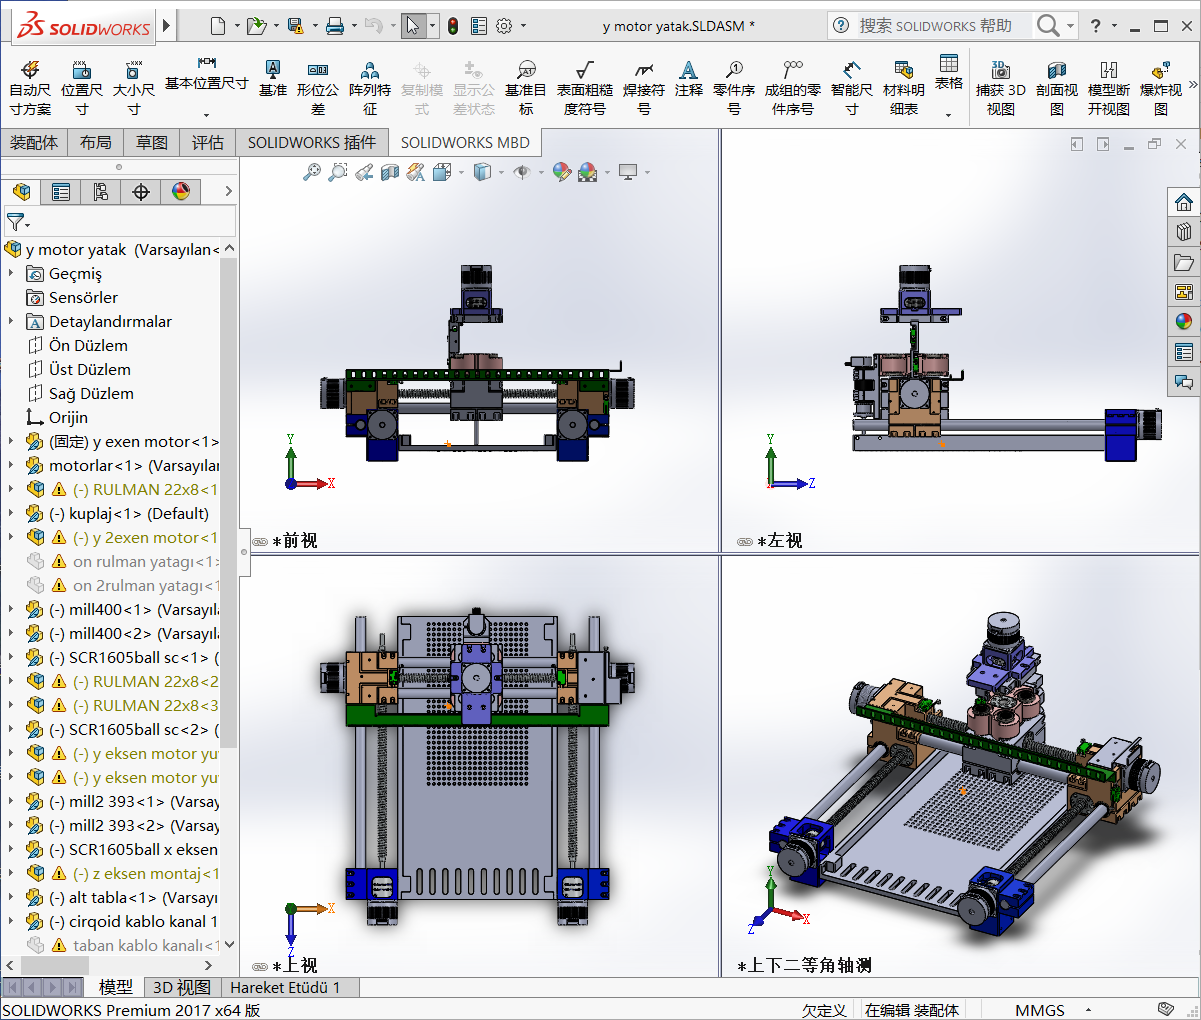
Task: Click the Auto Dimension Scheme tool (自动尺寸方案)
Action: click(30, 87)
